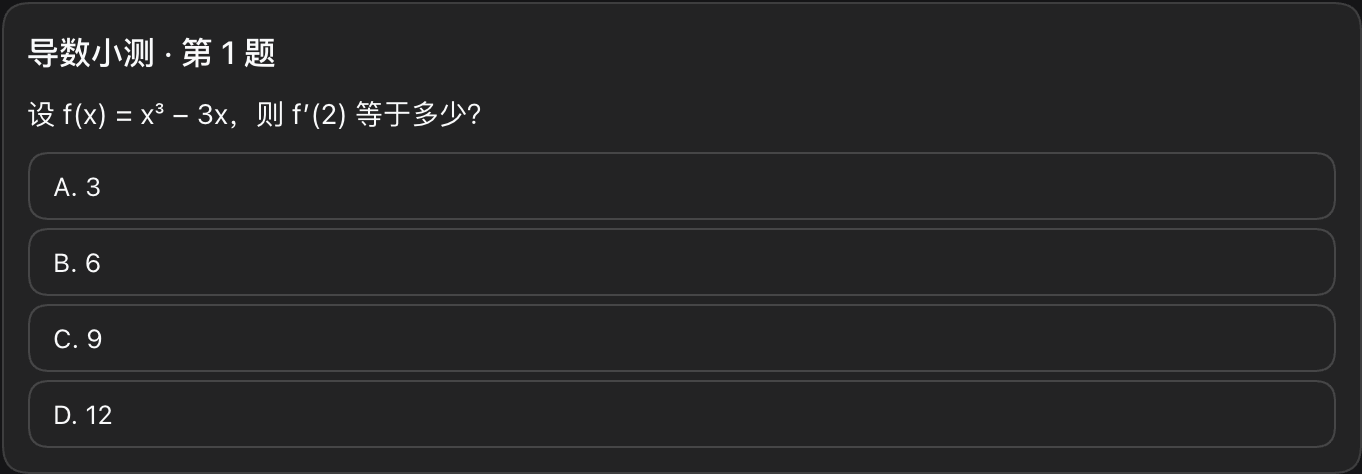Click the "设 f(x)" text in the question
The width and height of the screenshot is (1362, 474).
point(67,116)
